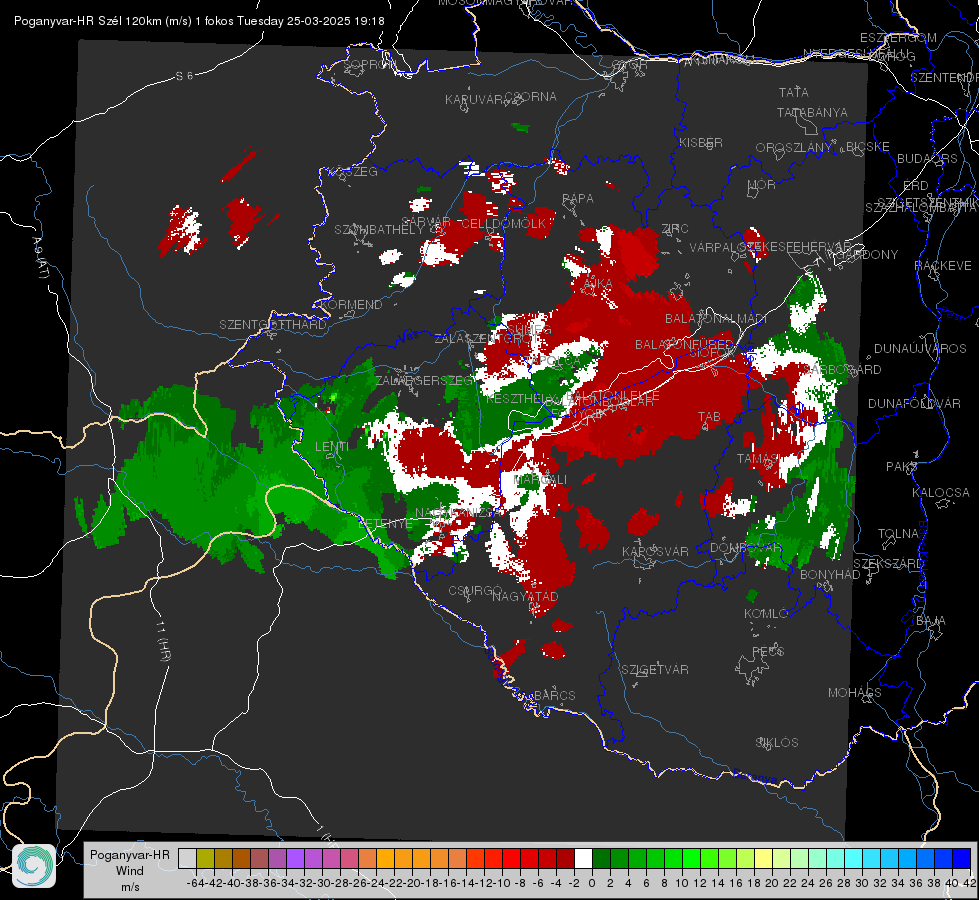Viewport: 979px width, 900px height.
Task: Click the TAMASI city label
Action: click(x=757, y=458)
